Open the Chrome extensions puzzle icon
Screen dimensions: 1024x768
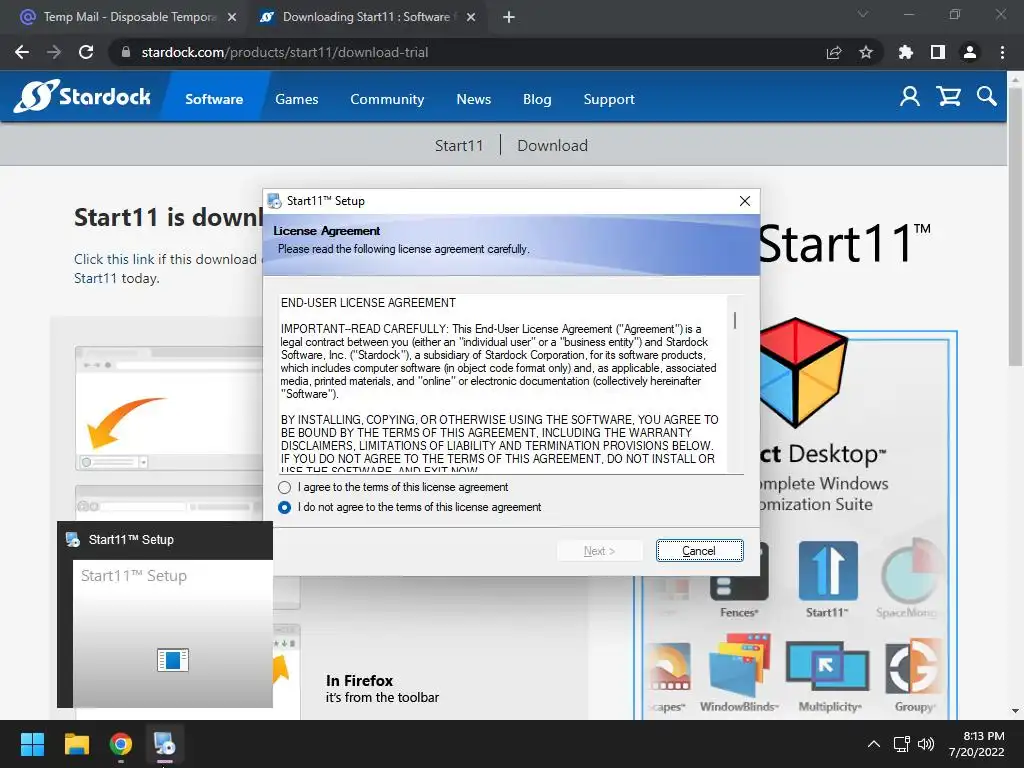click(906, 52)
